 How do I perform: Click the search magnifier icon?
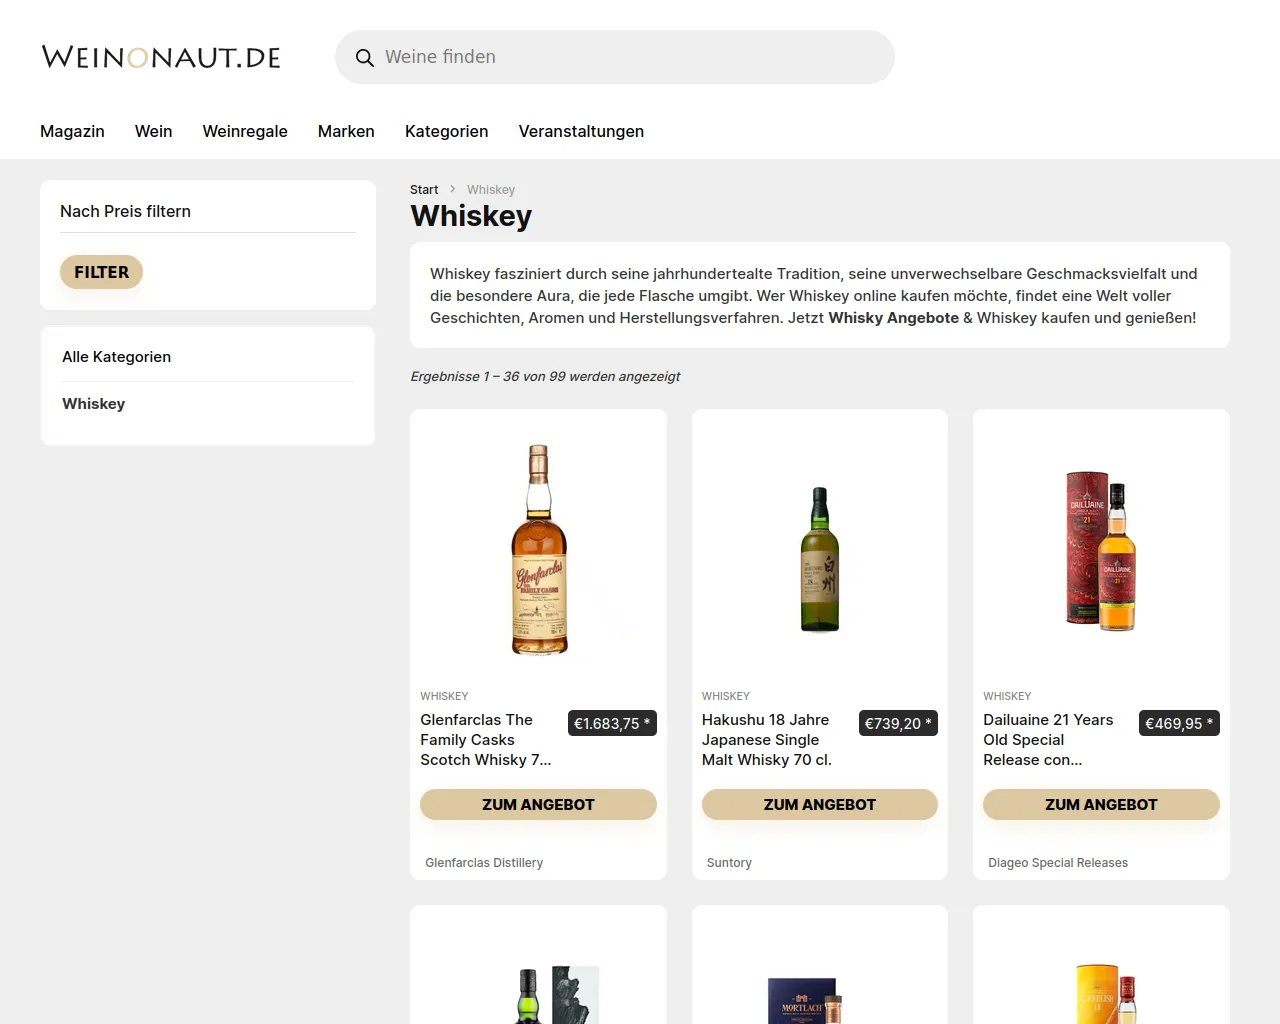(x=365, y=58)
